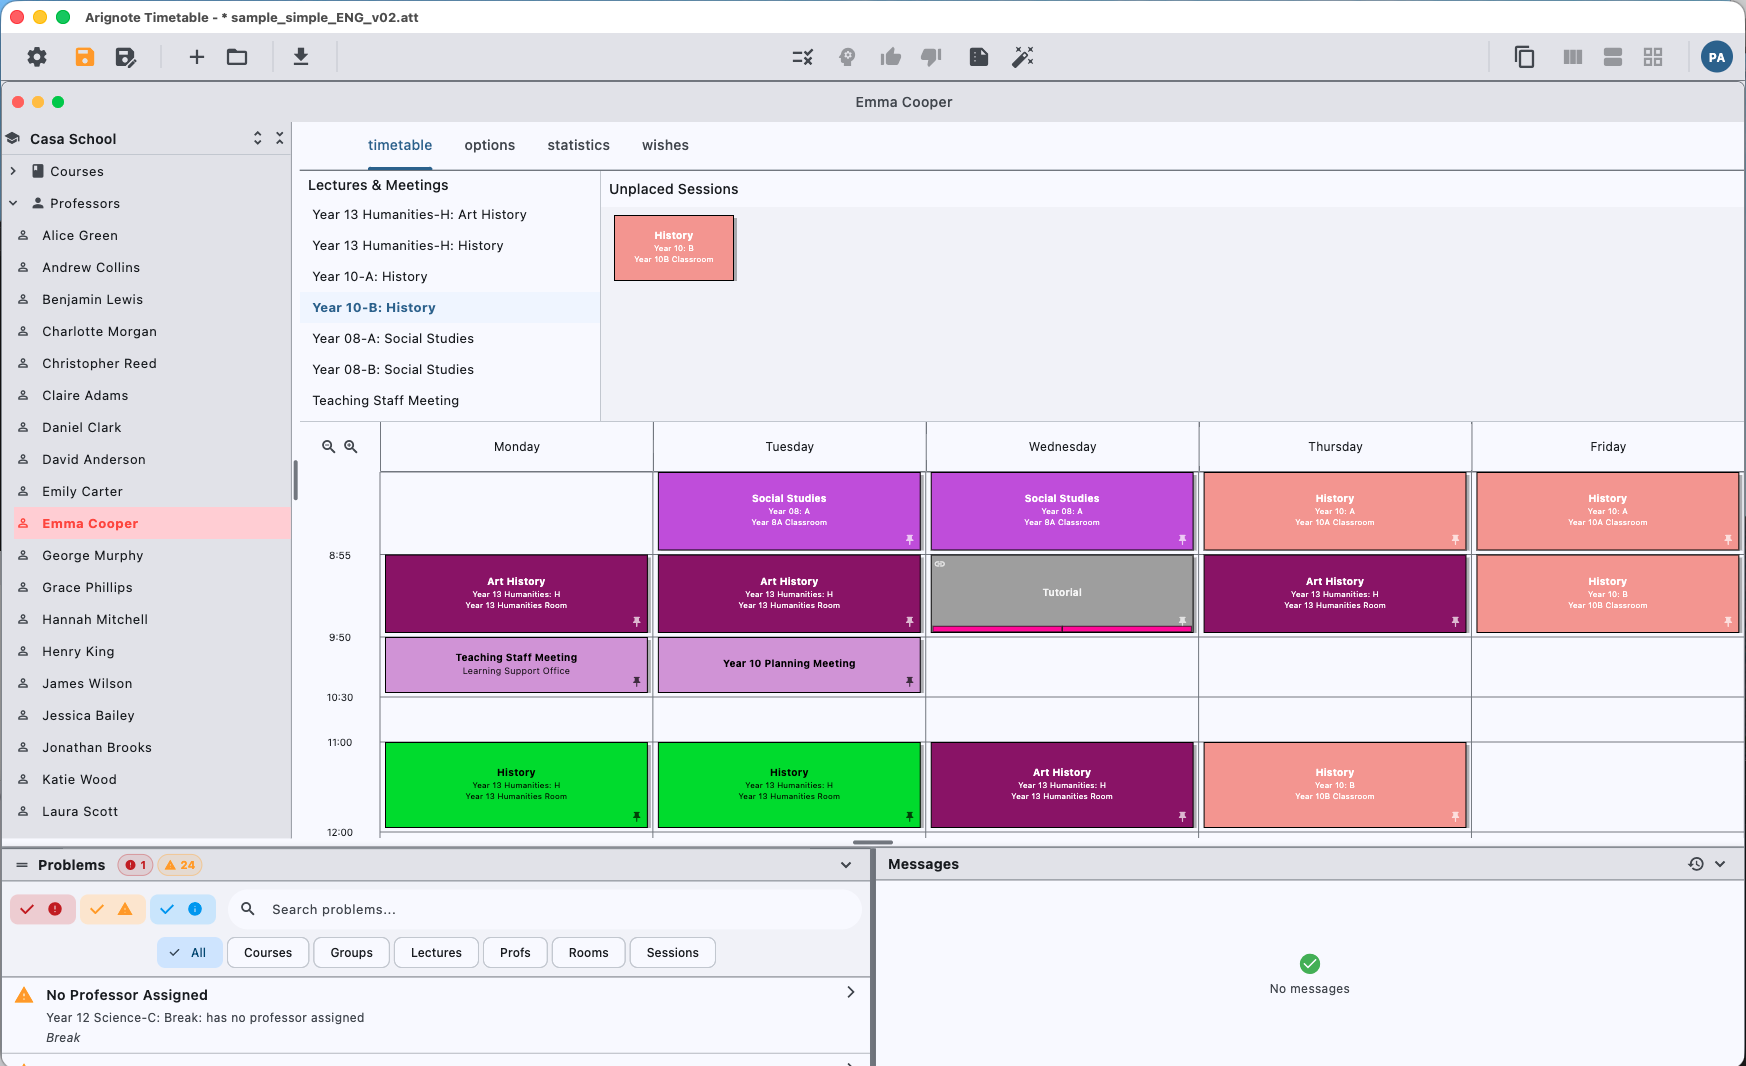The width and height of the screenshot is (1746, 1066).
Task: Zoom in the timetable grid
Action: pyautogui.click(x=351, y=447)
